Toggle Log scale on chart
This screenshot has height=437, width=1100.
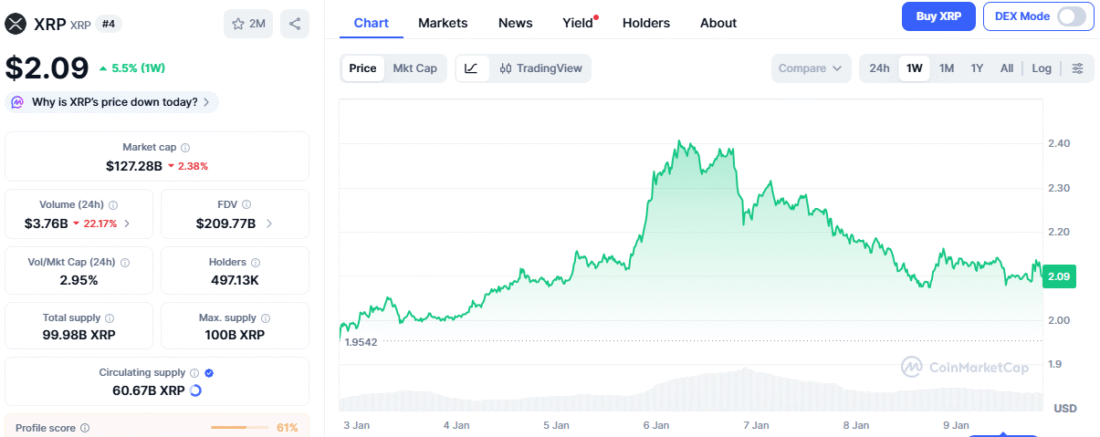point(1041,69)
